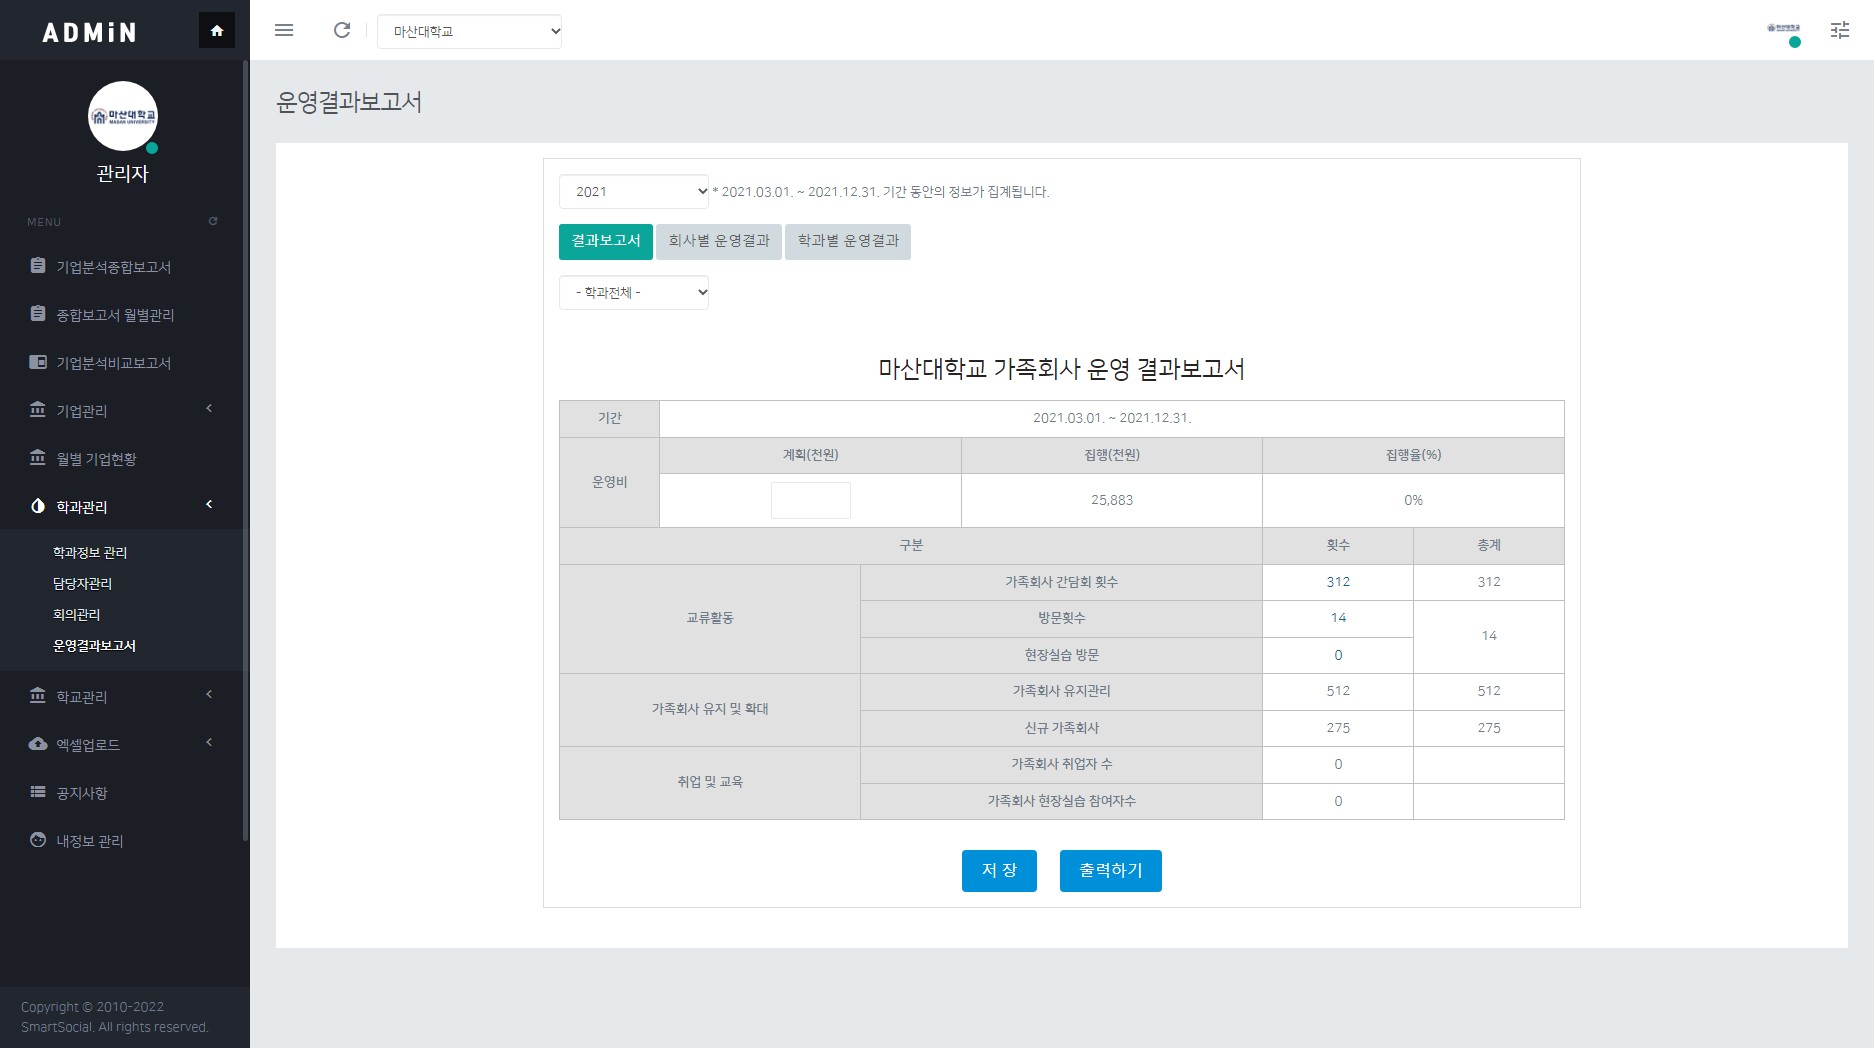Click the 출력하기 print button
The image size is (1874, 1048).
pyautogui.click(x=1110, y=871)
